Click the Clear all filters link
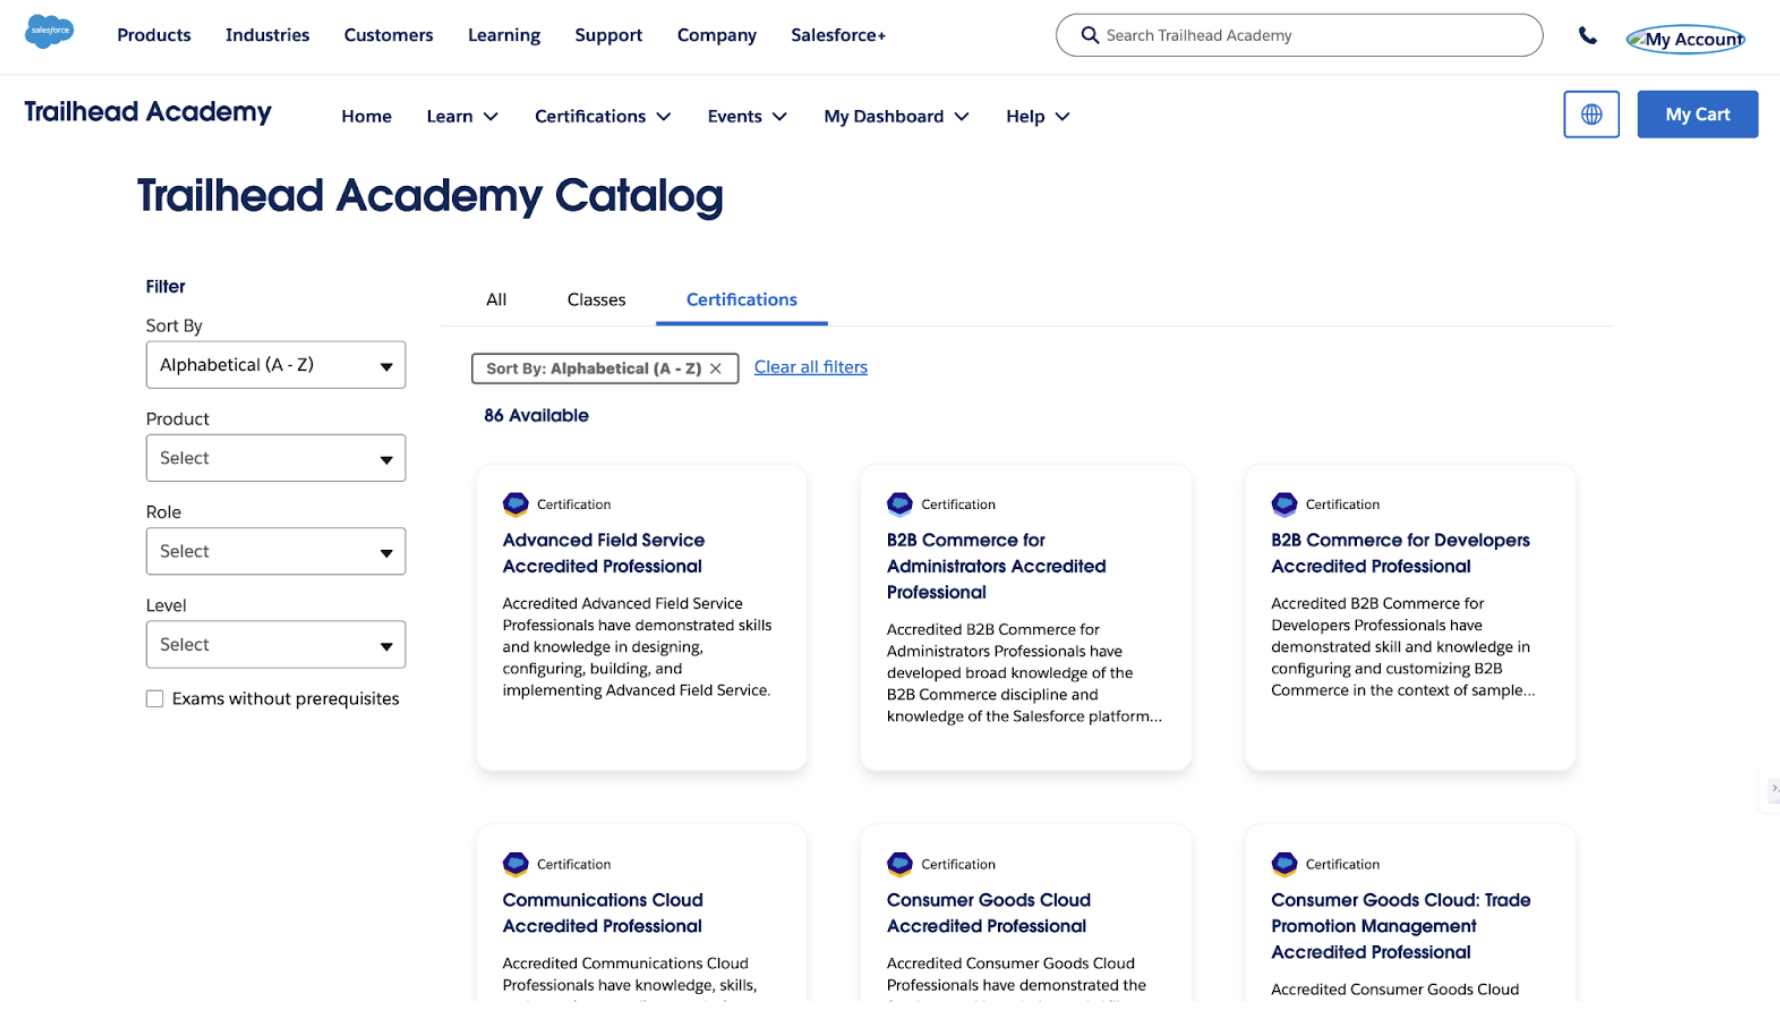Screen dimensions: 1780x1016 pos(810,366)
